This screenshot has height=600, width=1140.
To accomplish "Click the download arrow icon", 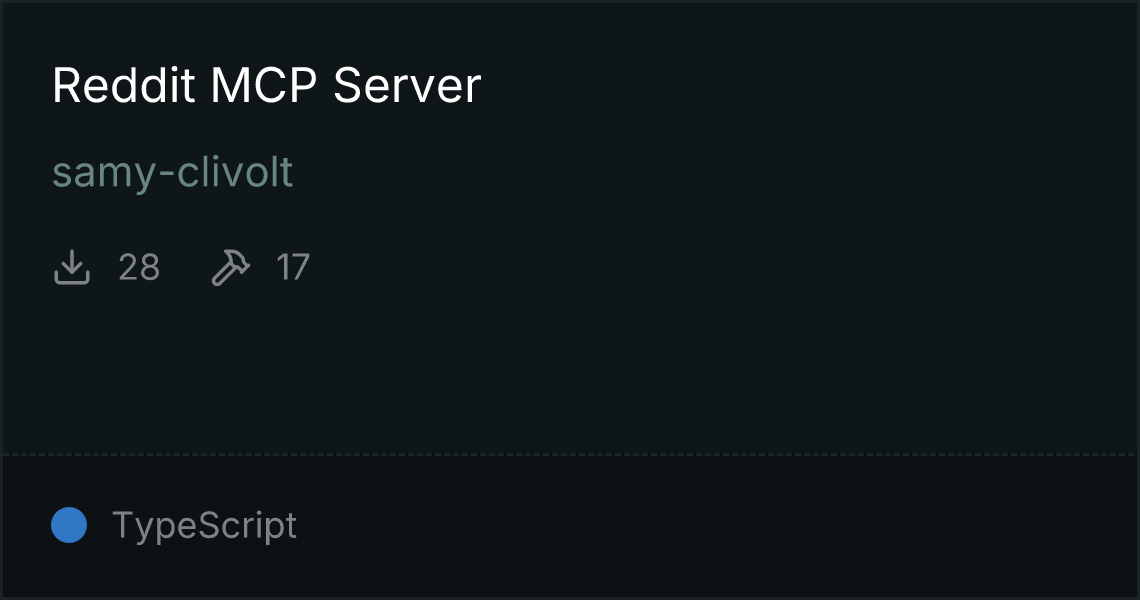I will coord(72,267).
